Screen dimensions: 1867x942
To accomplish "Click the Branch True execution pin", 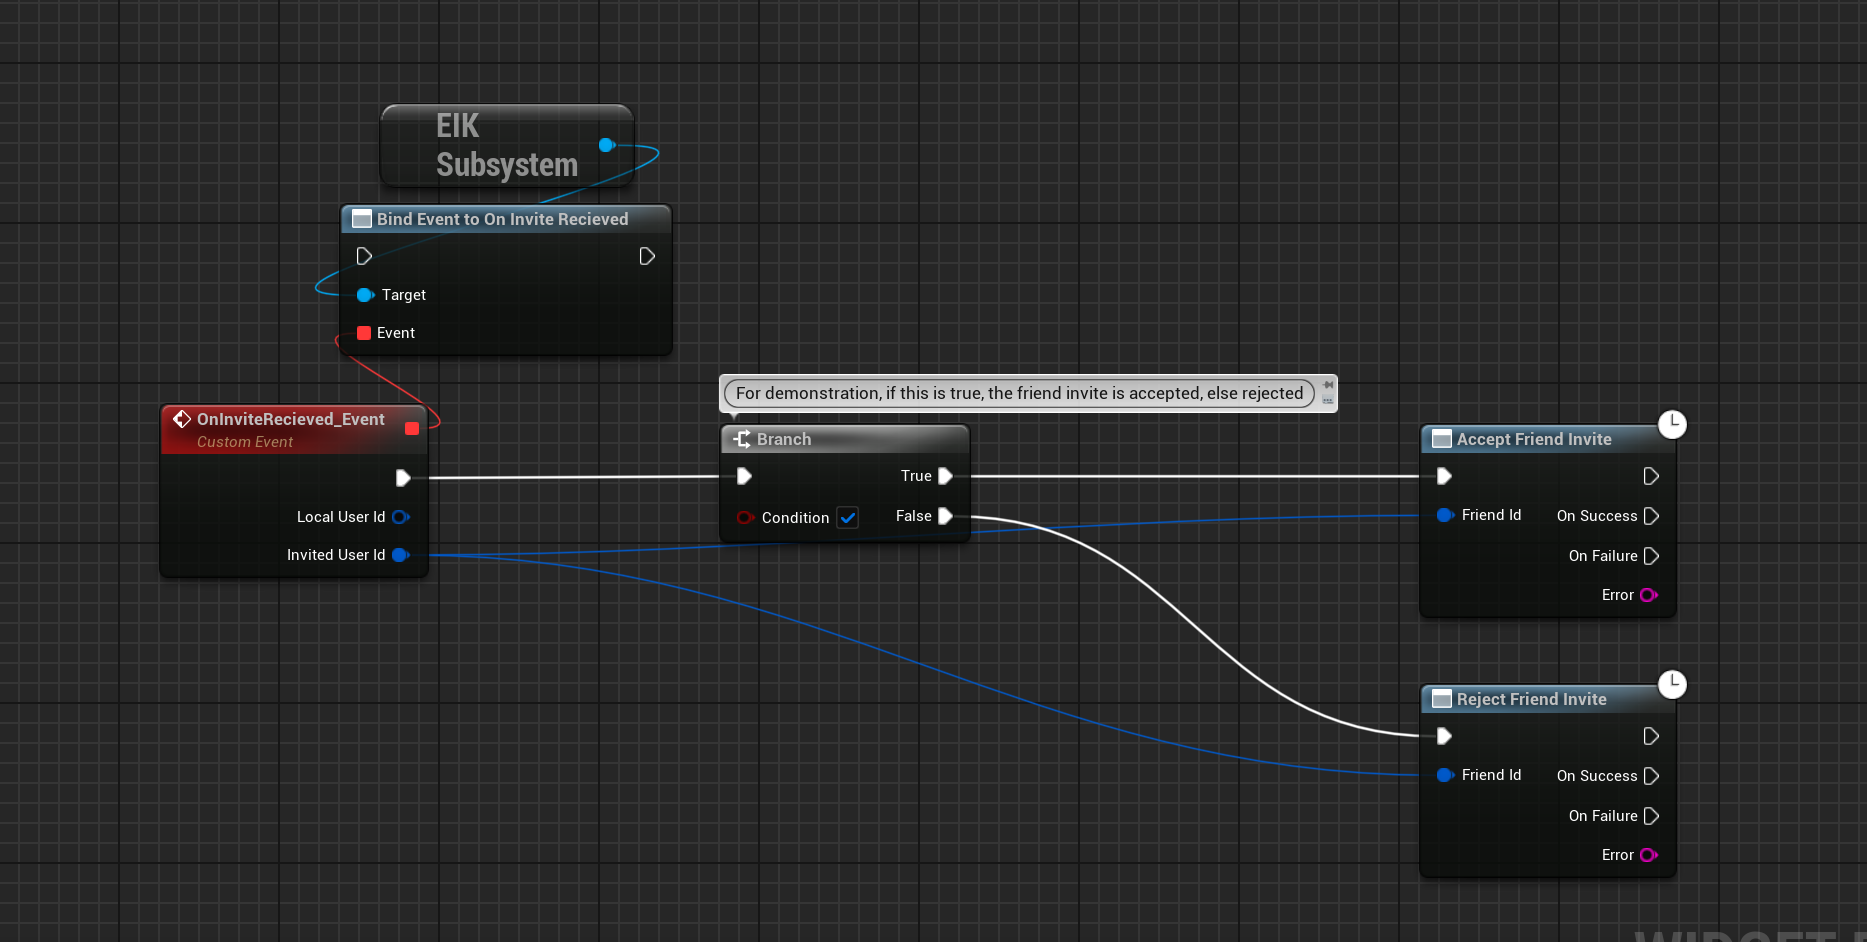I will coord(944,476).
